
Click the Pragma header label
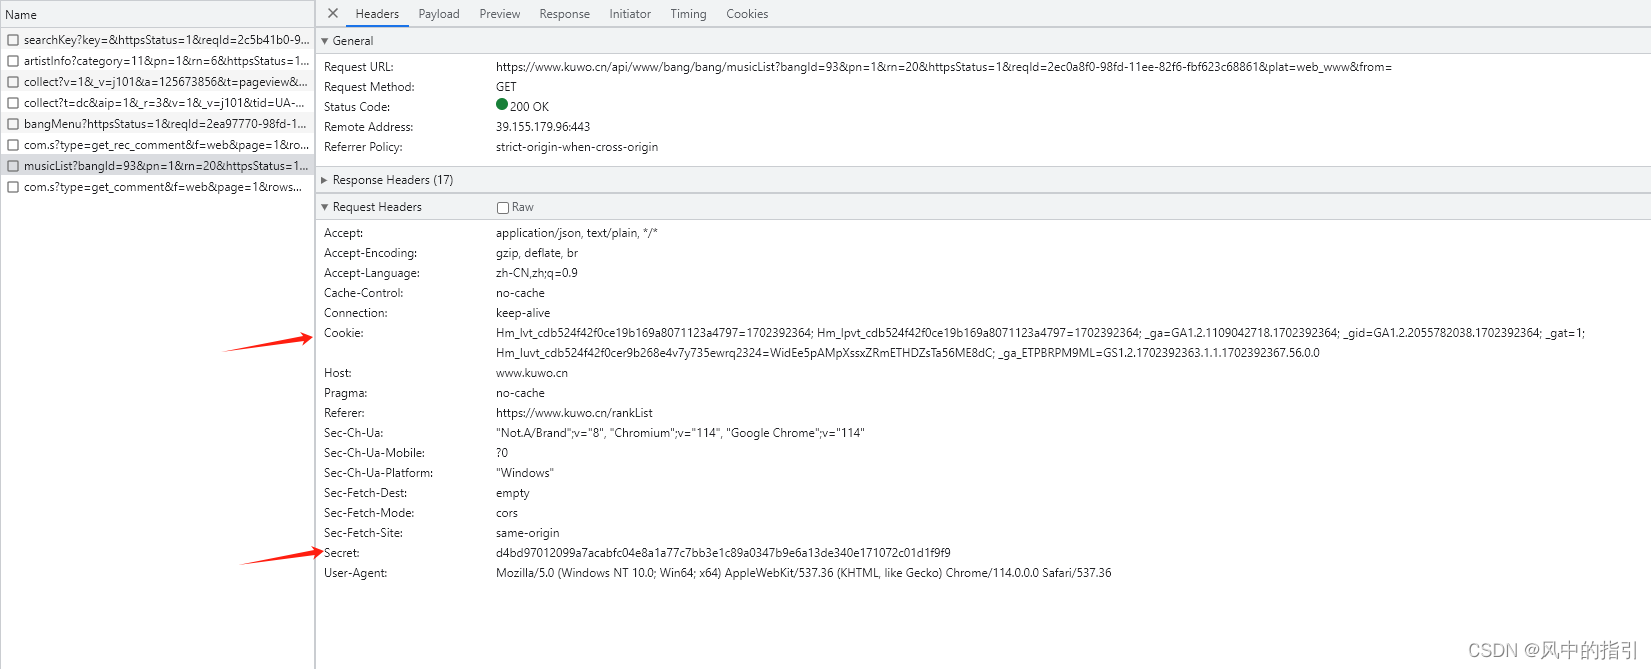point(346,393)
